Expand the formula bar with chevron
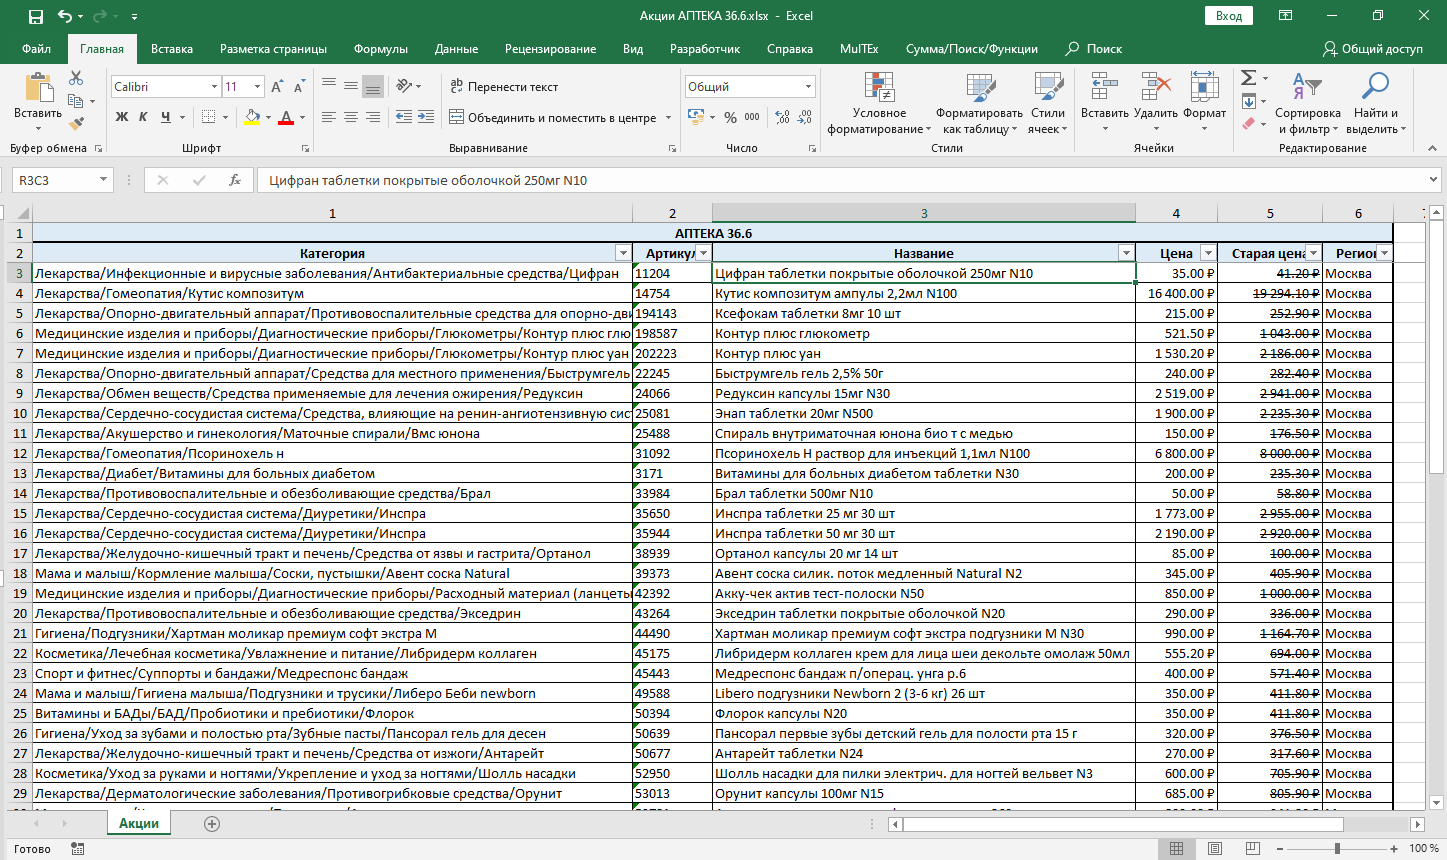Viewport: 1447px width, 860px height. (1434, 180)
